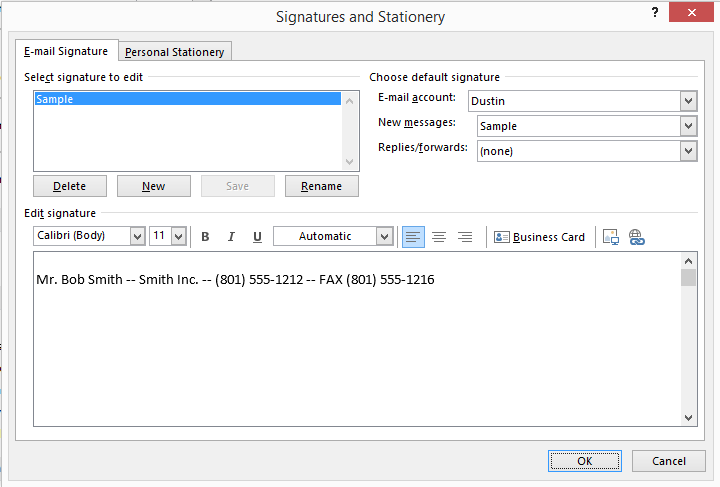Screen dimensions: 720x487
Task: Switch to the Personal Stationery tab
Action: (176, 52)
